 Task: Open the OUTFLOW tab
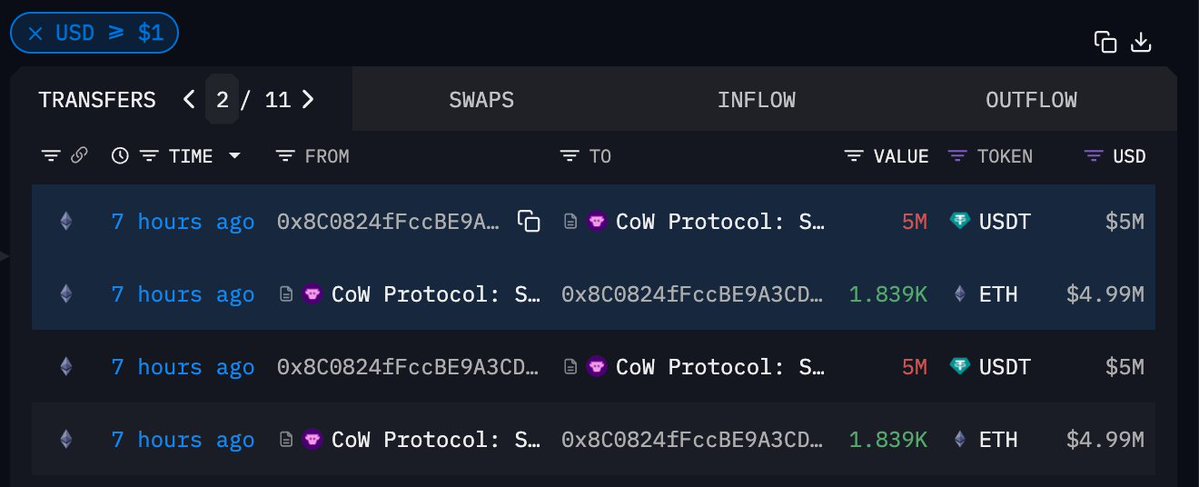1031,99
